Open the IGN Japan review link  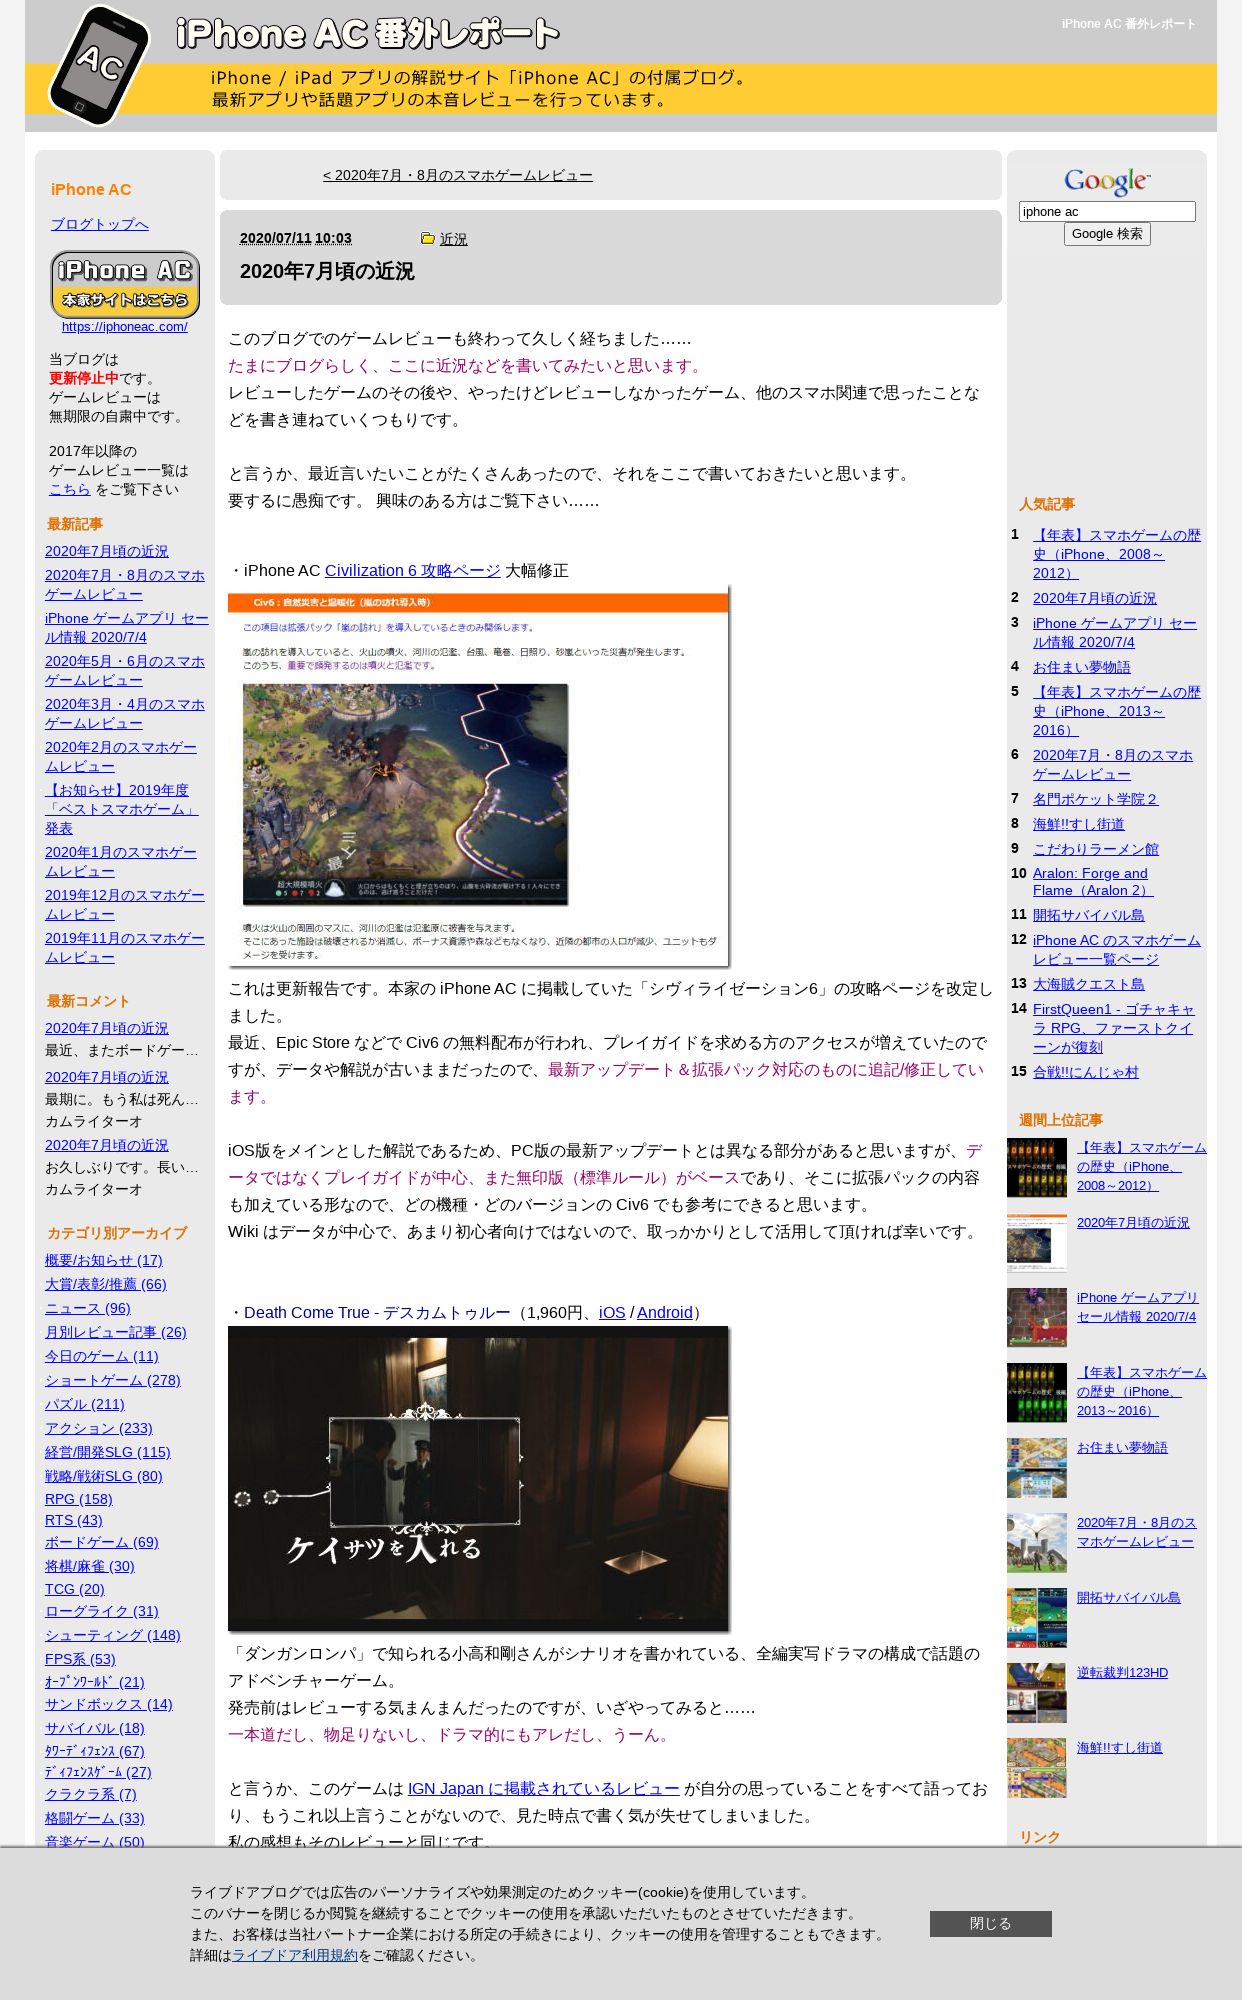click(543, 1788)
